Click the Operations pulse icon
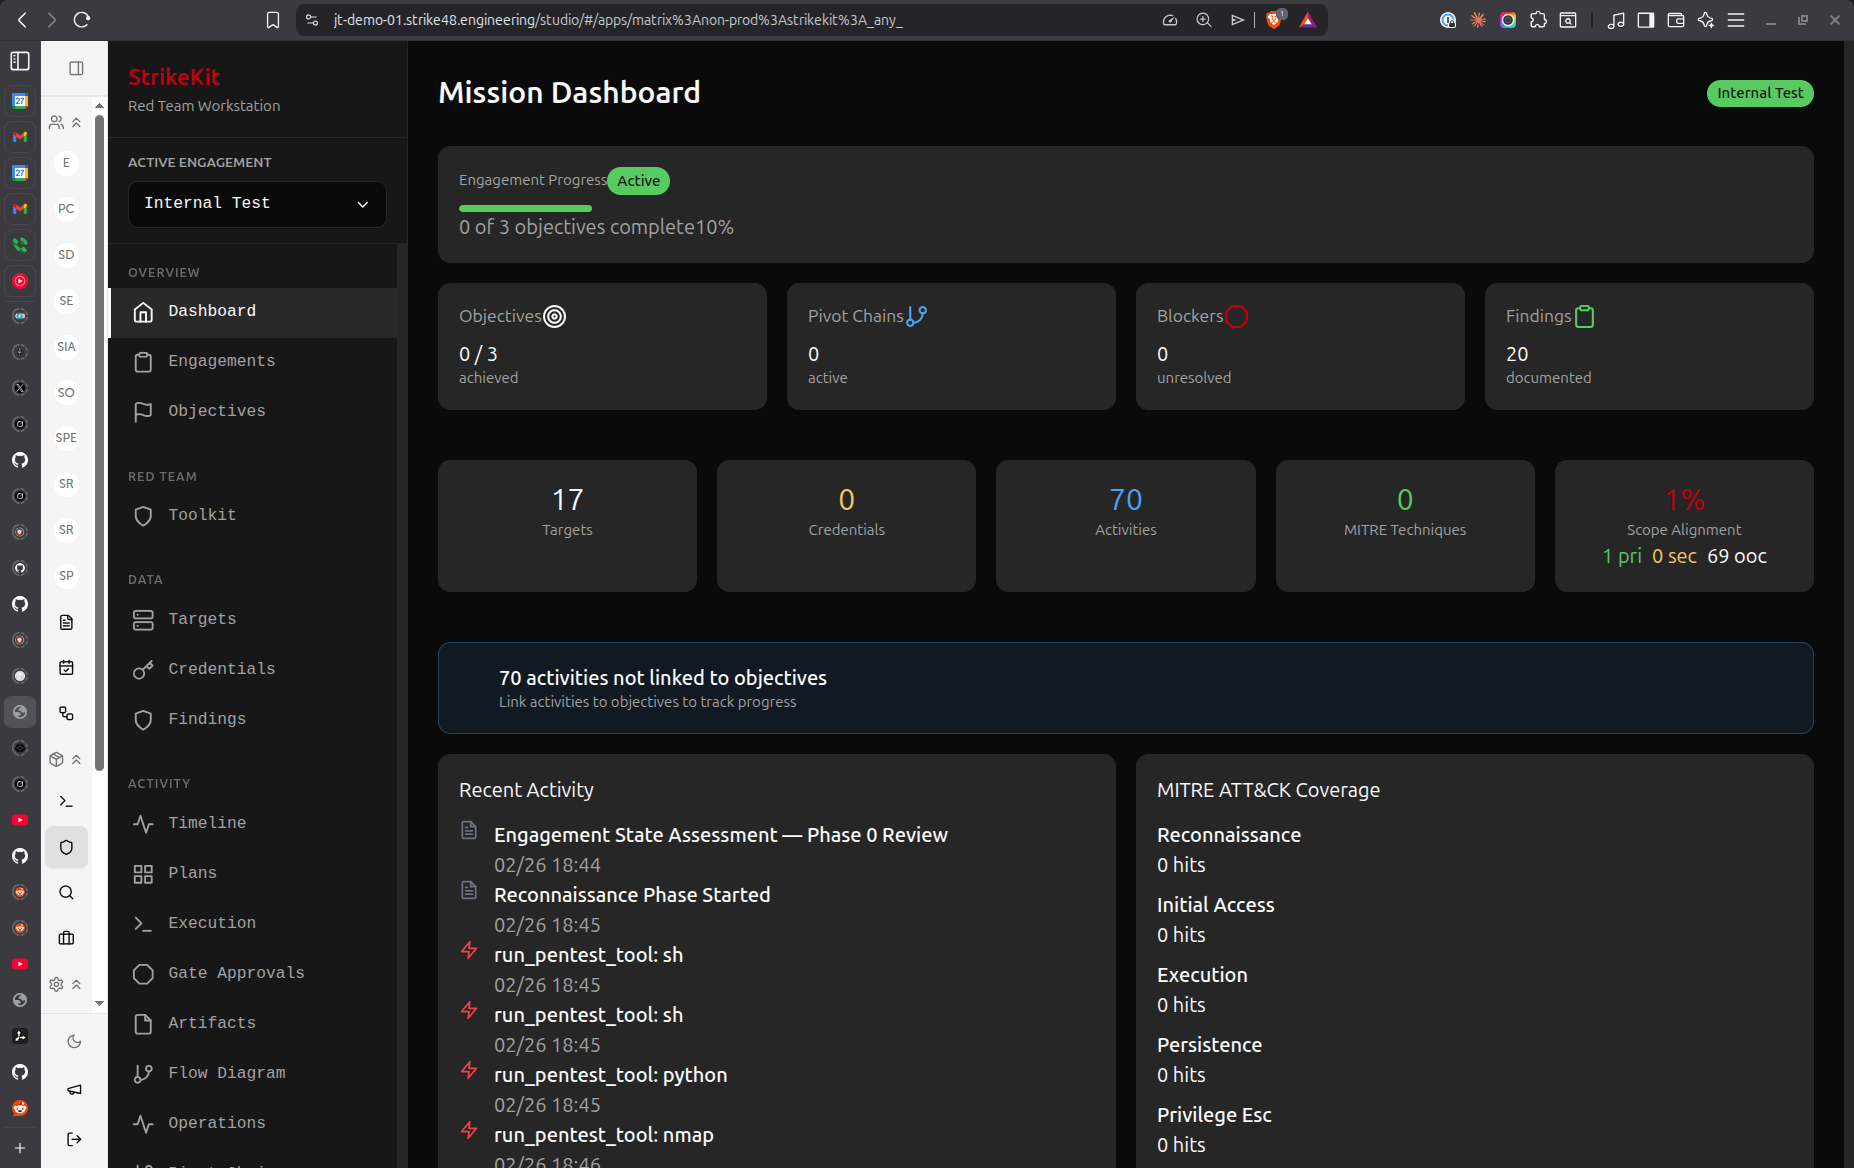This screenshot has width=1854, height=1168. (x=143, y=1124)
